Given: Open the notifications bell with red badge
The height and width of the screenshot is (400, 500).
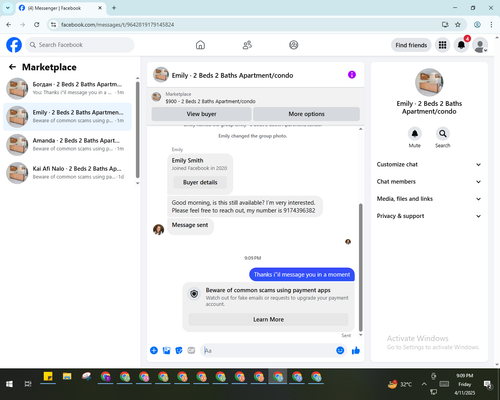Looking at the screenshot, I should pyautogui.click(x=461, y=45).
